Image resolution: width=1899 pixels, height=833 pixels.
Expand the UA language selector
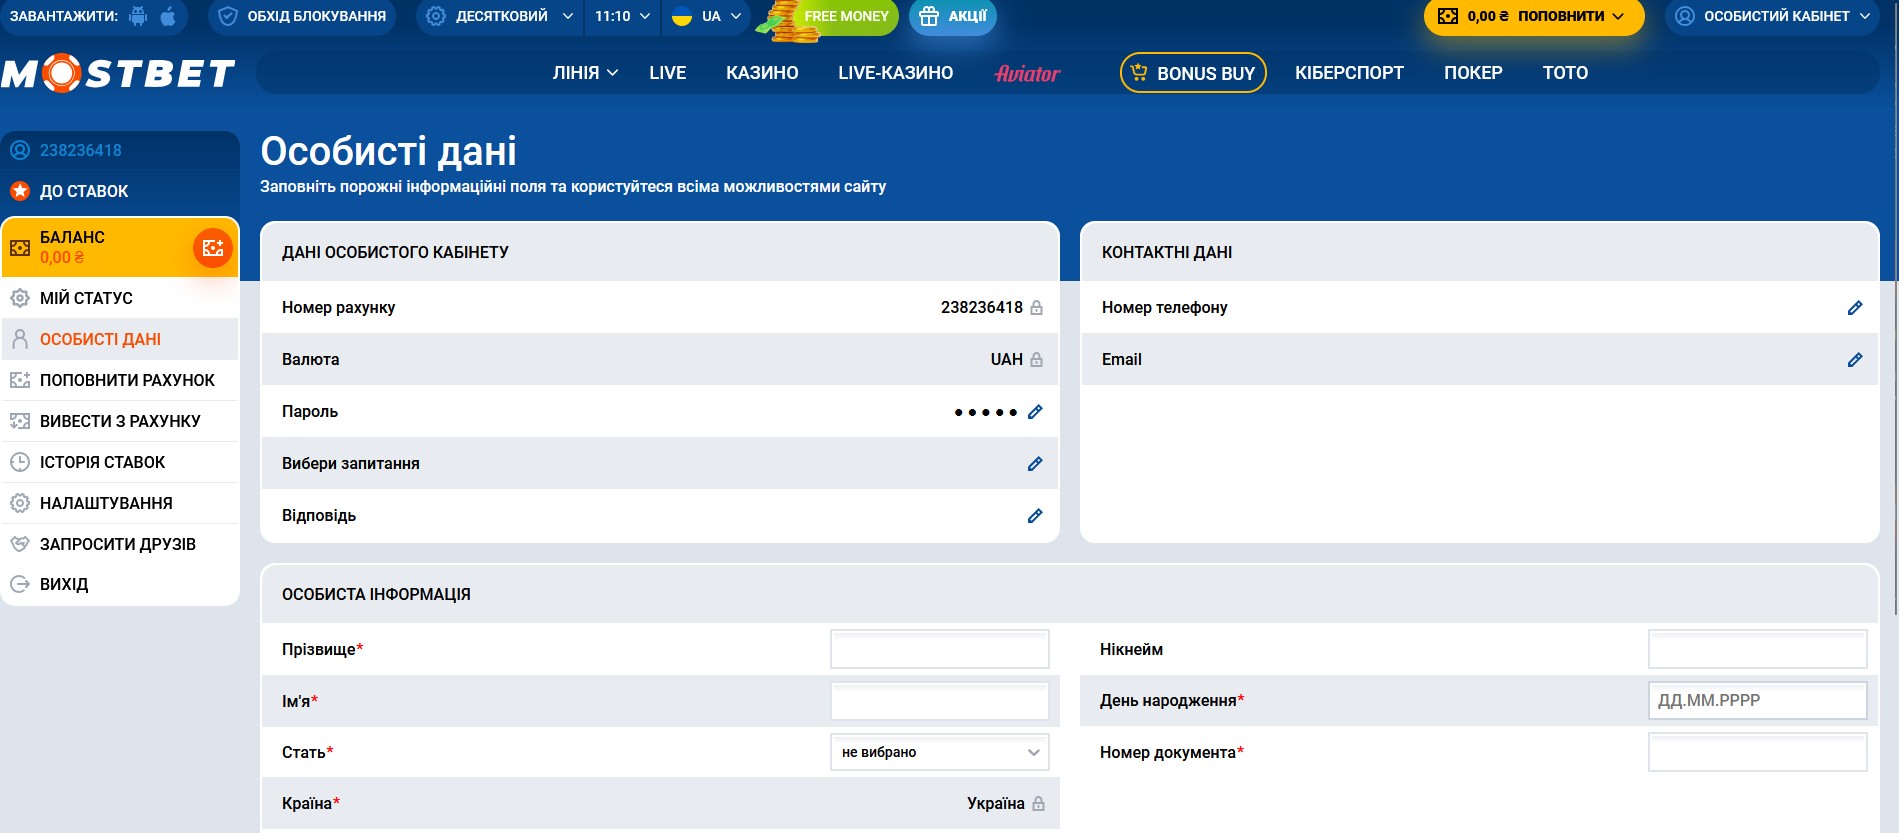[707, 16]
